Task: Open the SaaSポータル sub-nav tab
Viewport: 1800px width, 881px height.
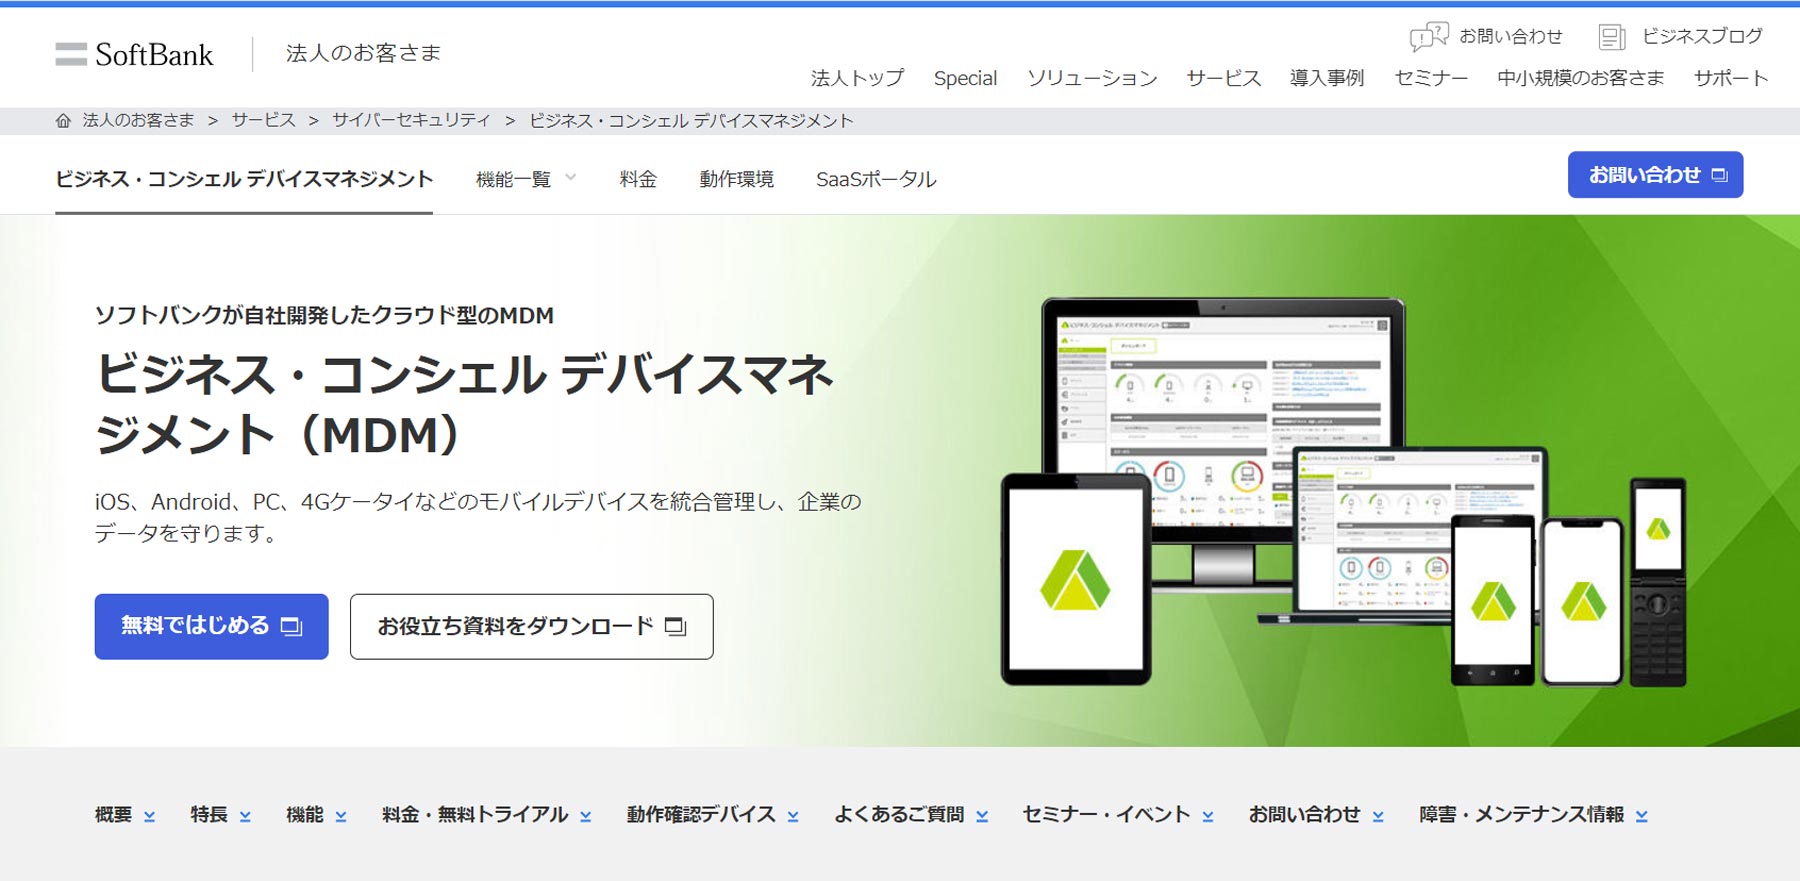Action: tap(876, 179)
